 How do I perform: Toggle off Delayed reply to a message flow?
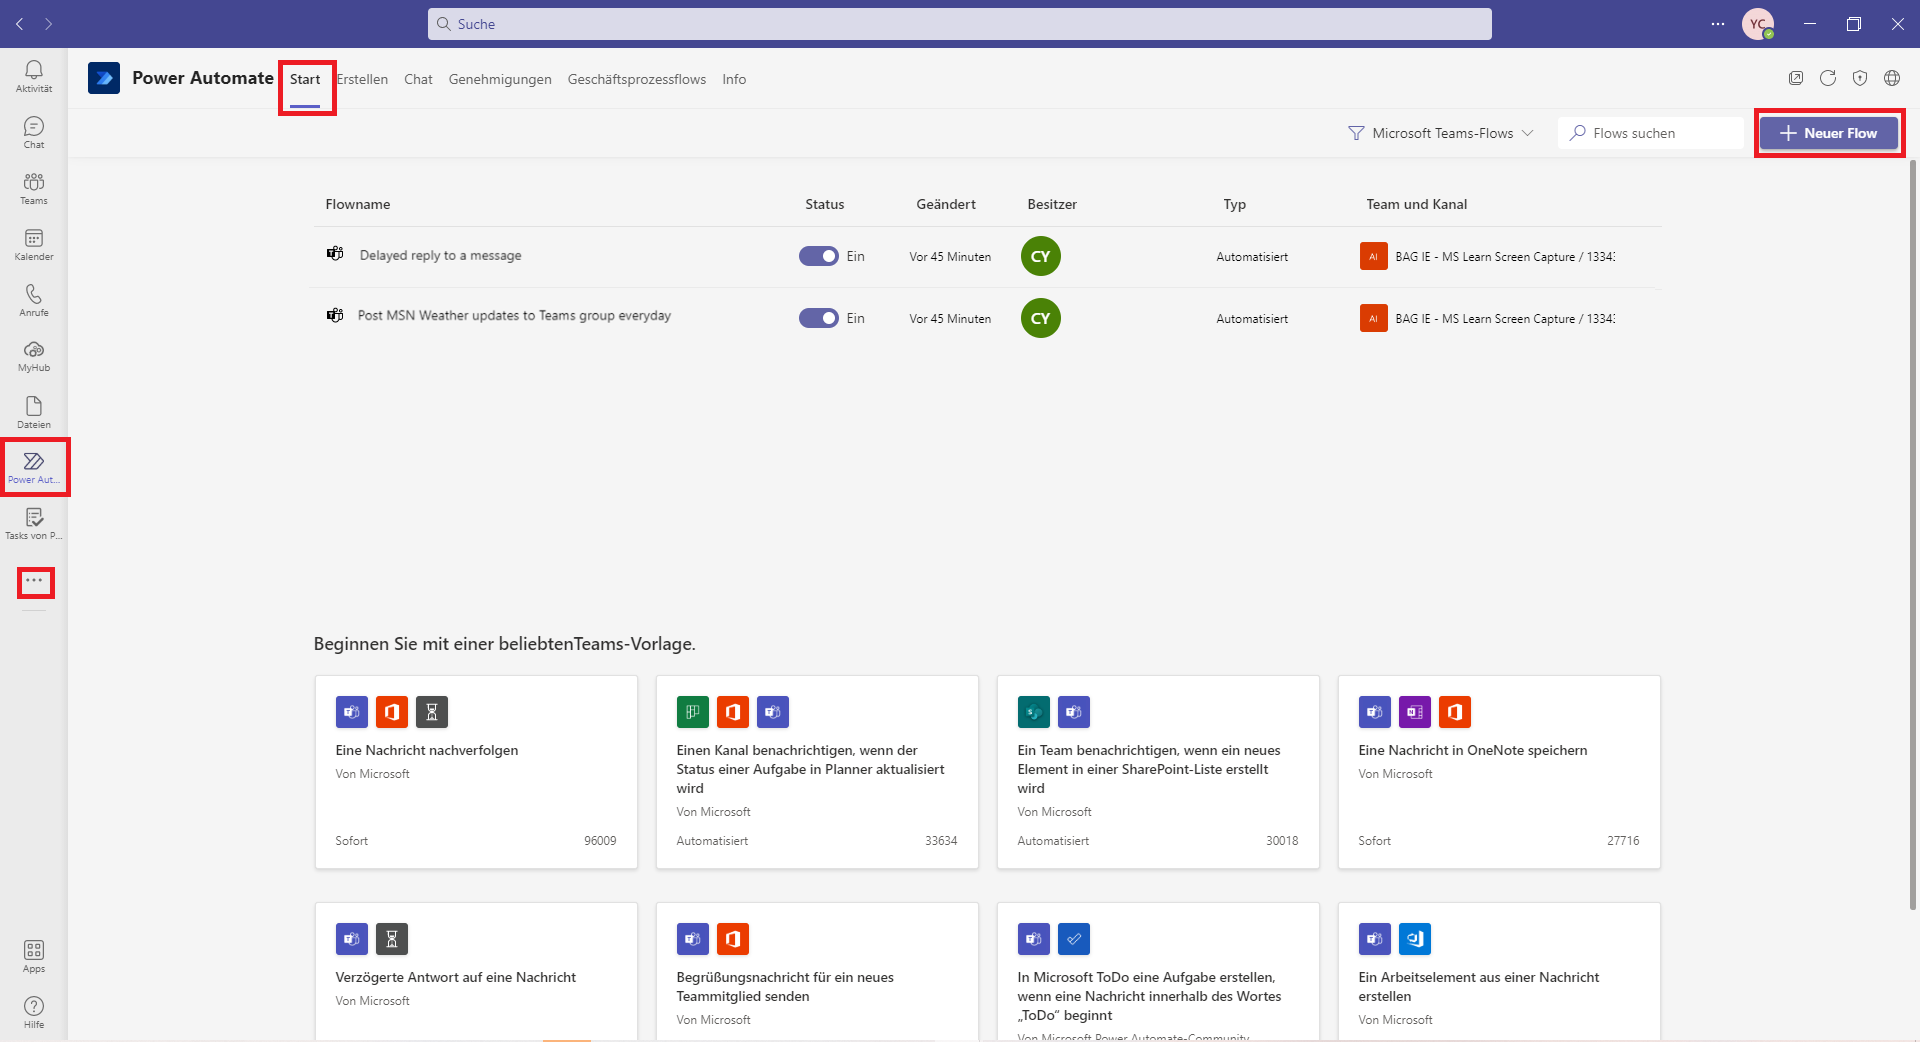(818, 256)
